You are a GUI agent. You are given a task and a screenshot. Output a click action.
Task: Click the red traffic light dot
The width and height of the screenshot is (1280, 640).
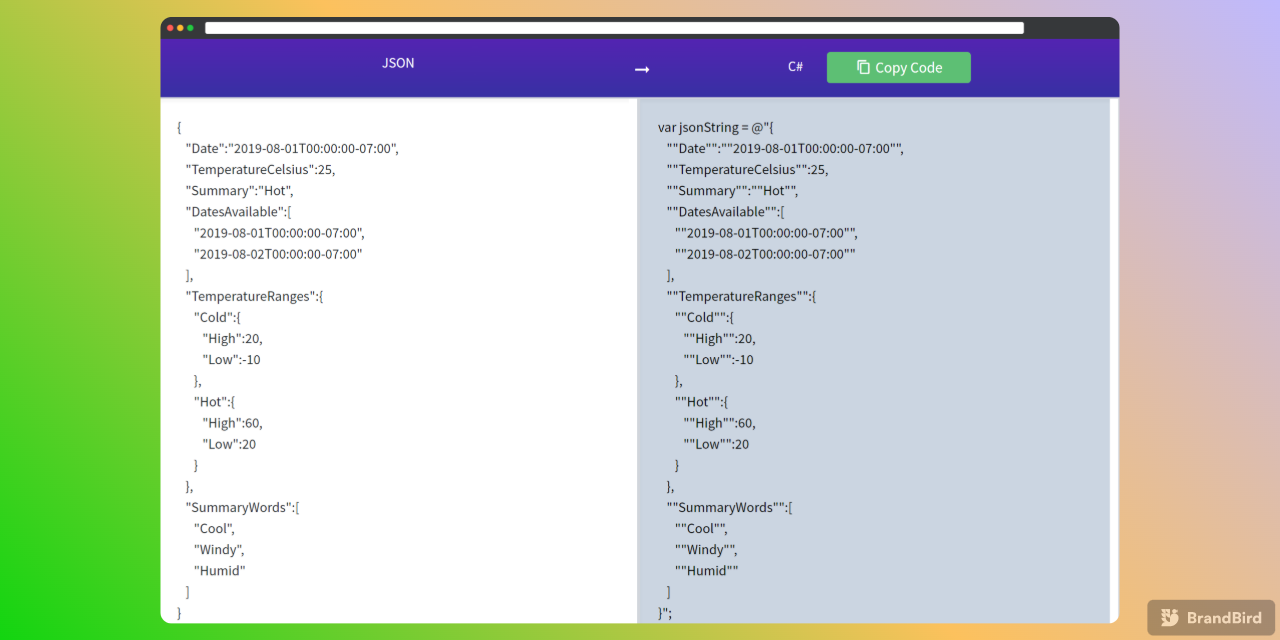click(x=170, y=28)
